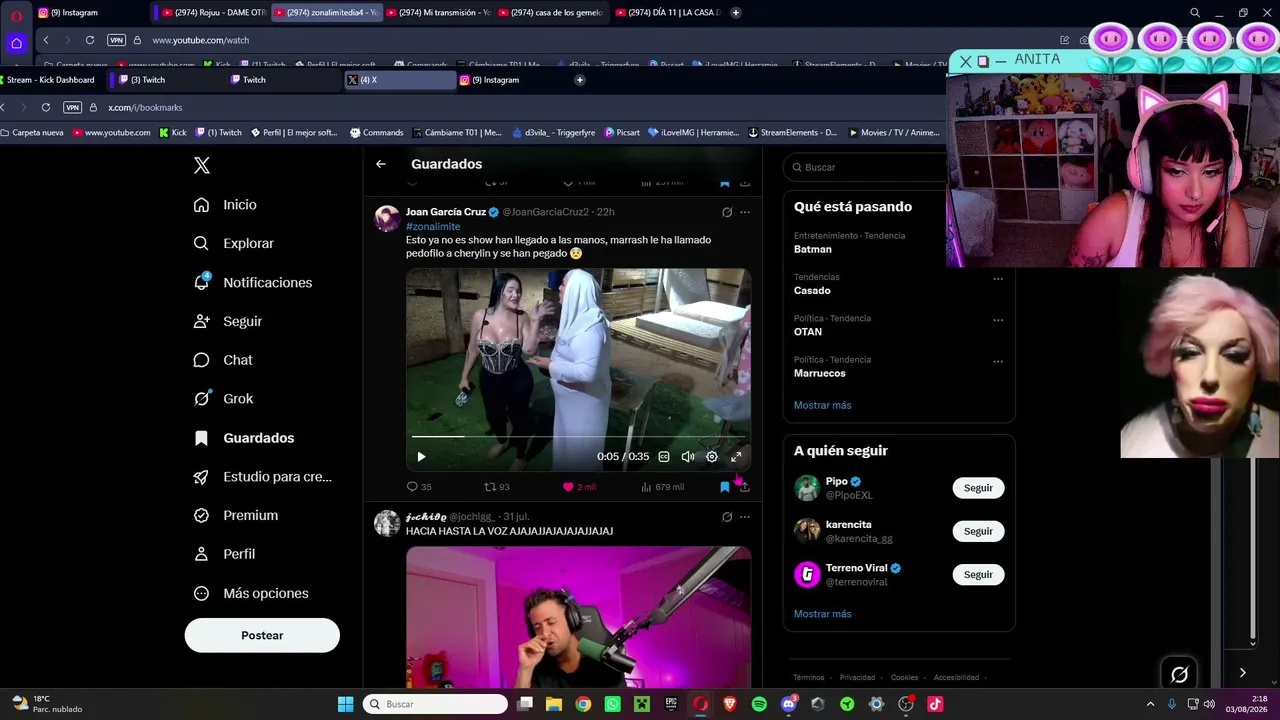Viewport: 1280px width, 720px height.
Task: Remove bookmark from Joan García Cruz's post
Action: click(x=725, y=487)
